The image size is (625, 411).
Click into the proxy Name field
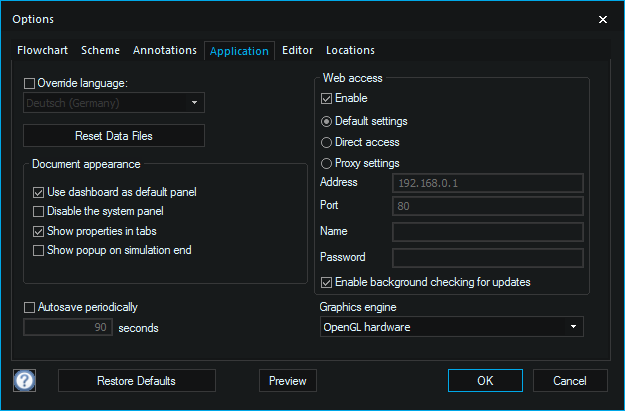(x=488, y=232)
